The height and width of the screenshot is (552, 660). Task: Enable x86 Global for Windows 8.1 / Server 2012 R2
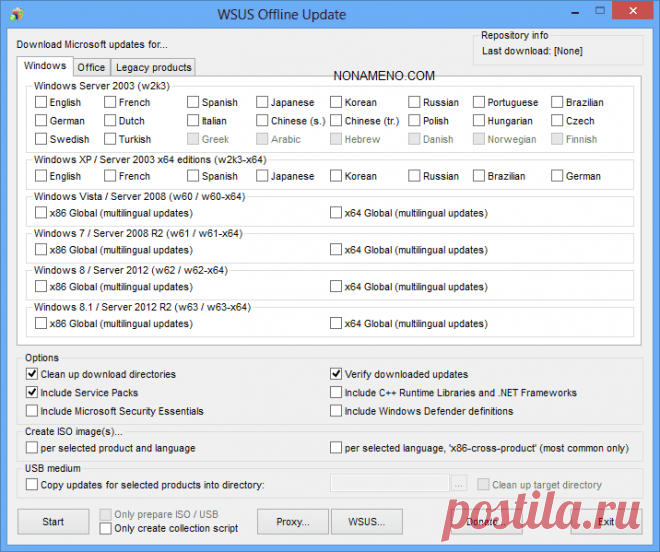[x=41, y=323]
